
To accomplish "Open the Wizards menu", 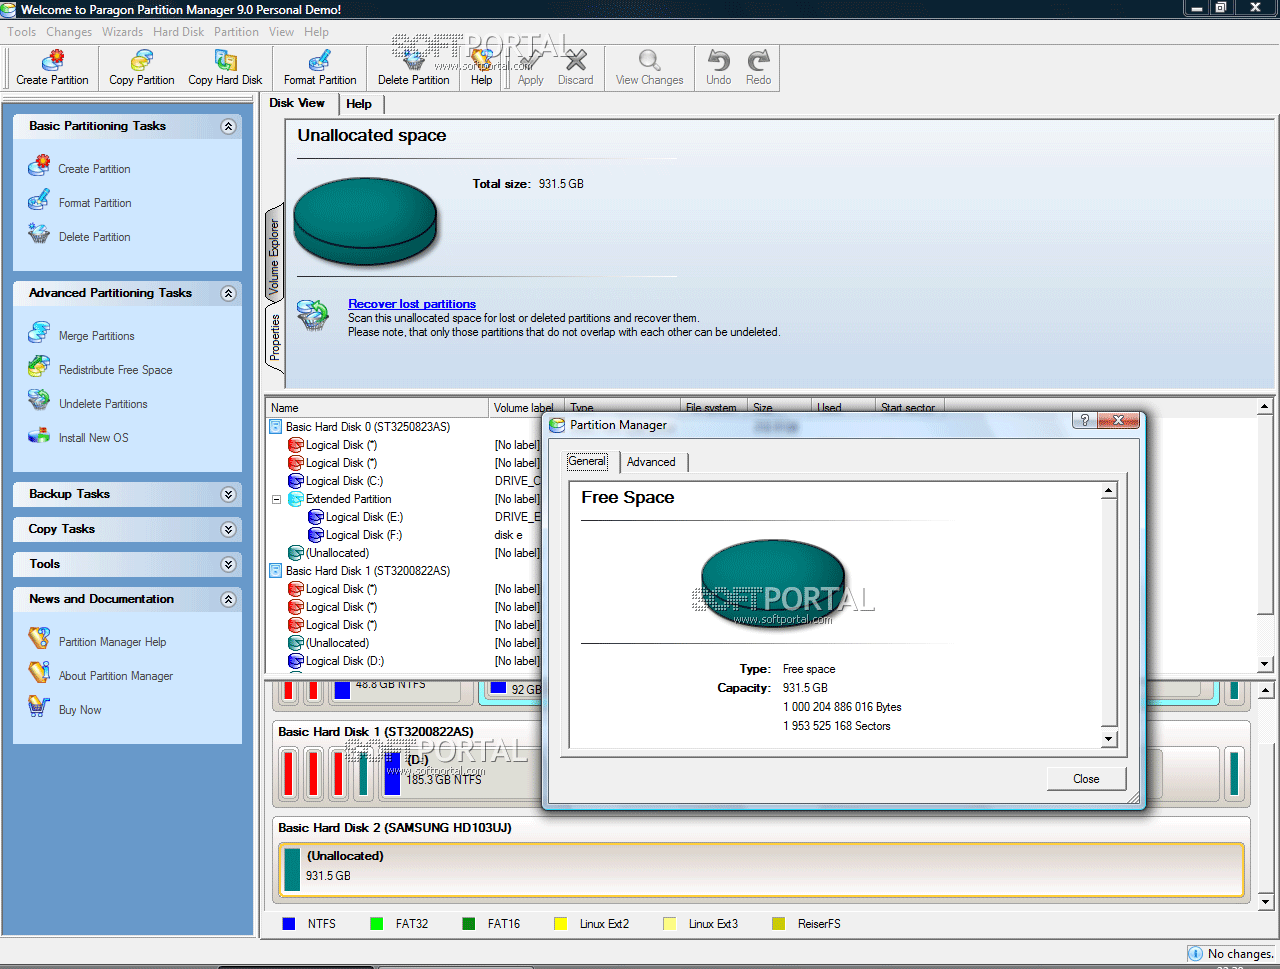I will pos(122,32).
